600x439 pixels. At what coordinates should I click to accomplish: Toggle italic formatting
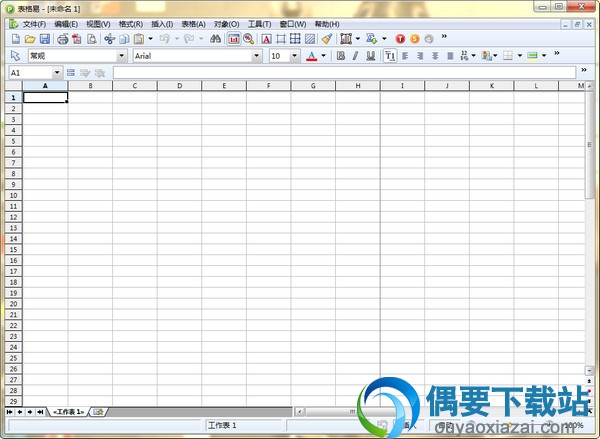click(355, 56)
